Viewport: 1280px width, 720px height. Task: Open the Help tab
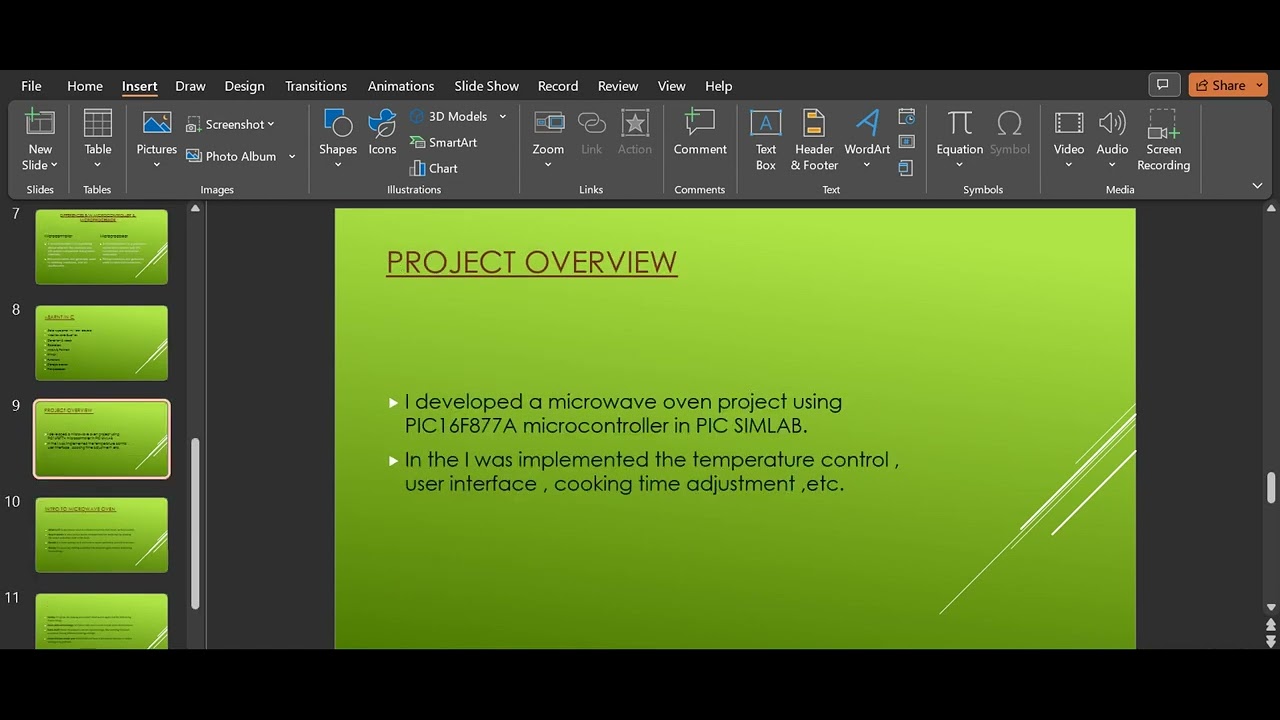coord(719,86)
